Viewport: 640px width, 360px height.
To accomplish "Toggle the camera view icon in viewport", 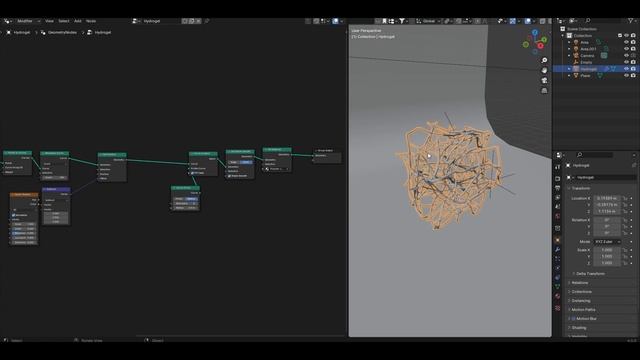I will tap(544, 80).
